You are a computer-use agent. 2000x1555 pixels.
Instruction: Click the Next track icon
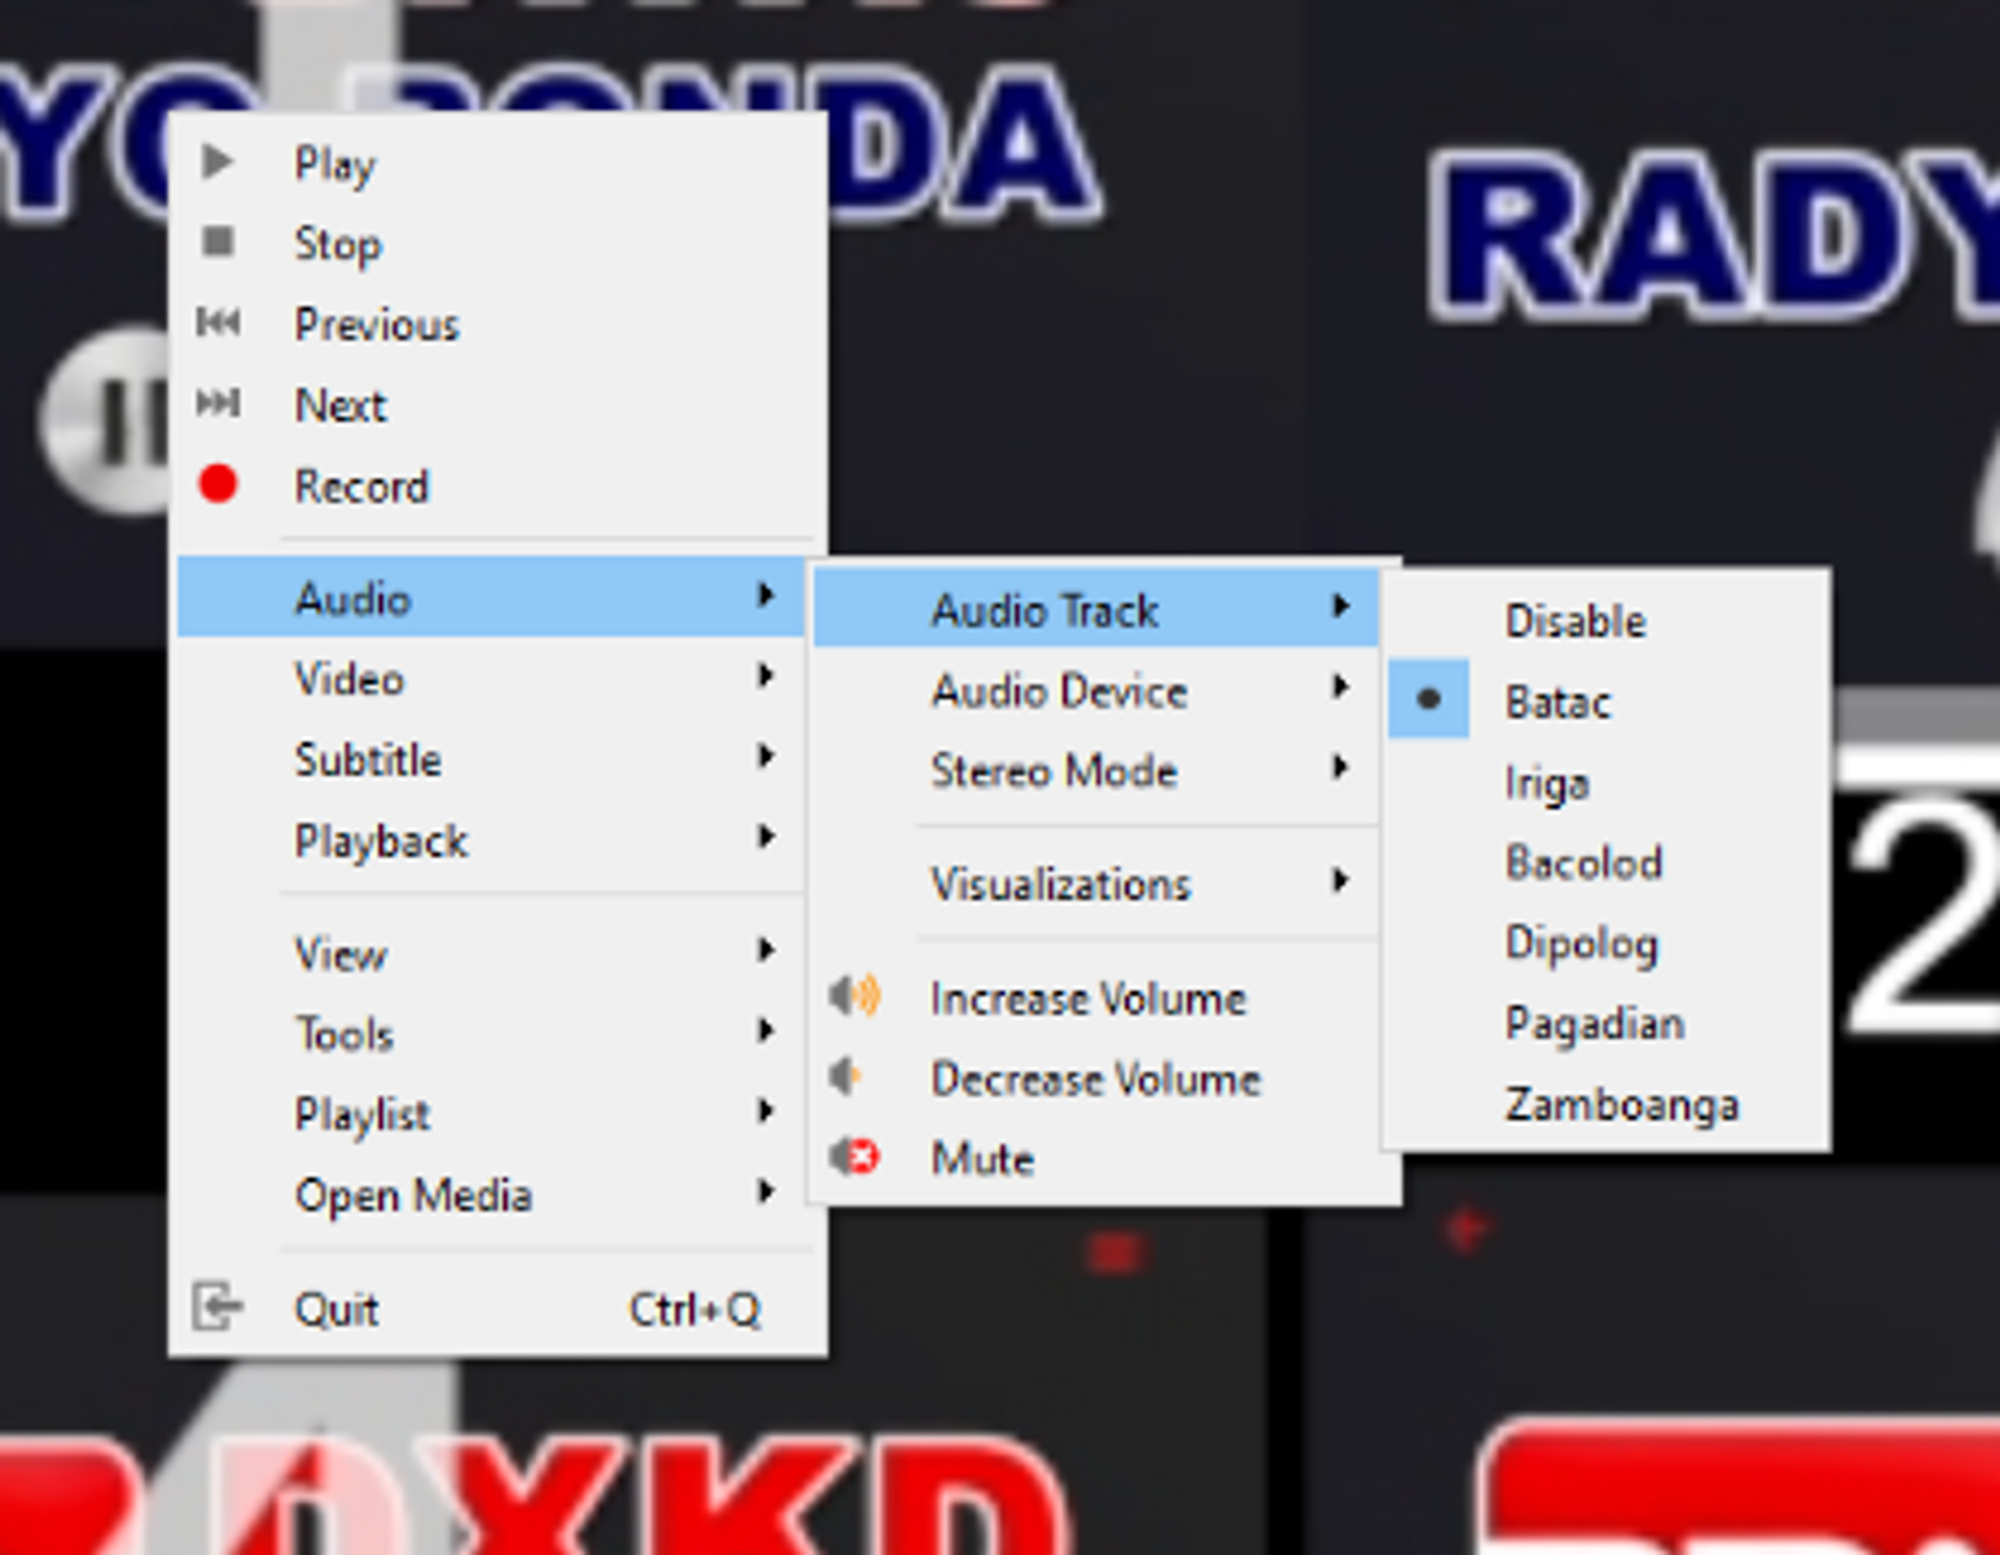(218, 403)
